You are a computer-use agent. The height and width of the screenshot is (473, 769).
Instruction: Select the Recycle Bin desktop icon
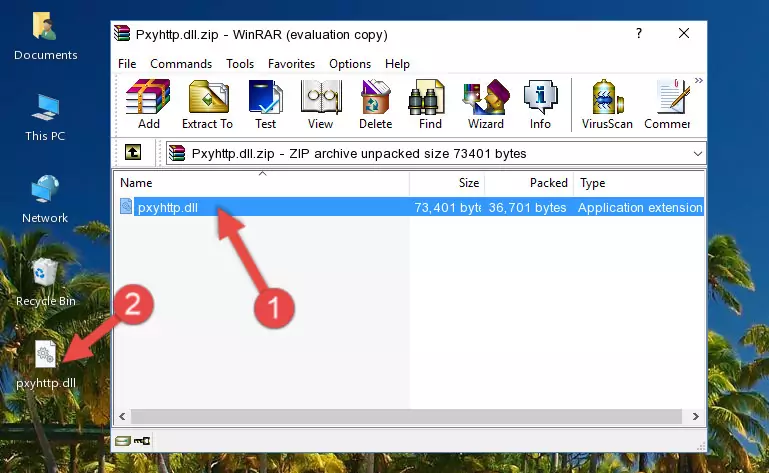pos(46,283)
